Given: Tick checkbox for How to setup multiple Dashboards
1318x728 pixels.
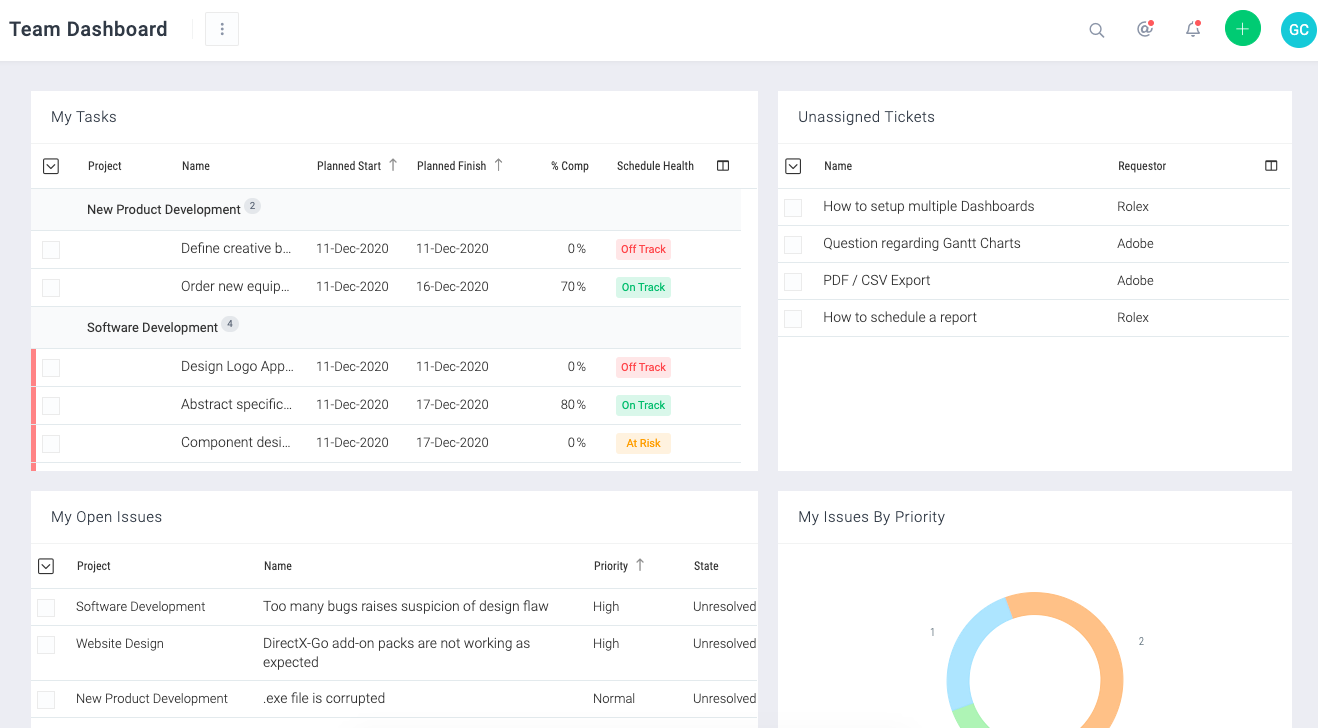Looking at the screenshot, I should (x=793, y=208).
